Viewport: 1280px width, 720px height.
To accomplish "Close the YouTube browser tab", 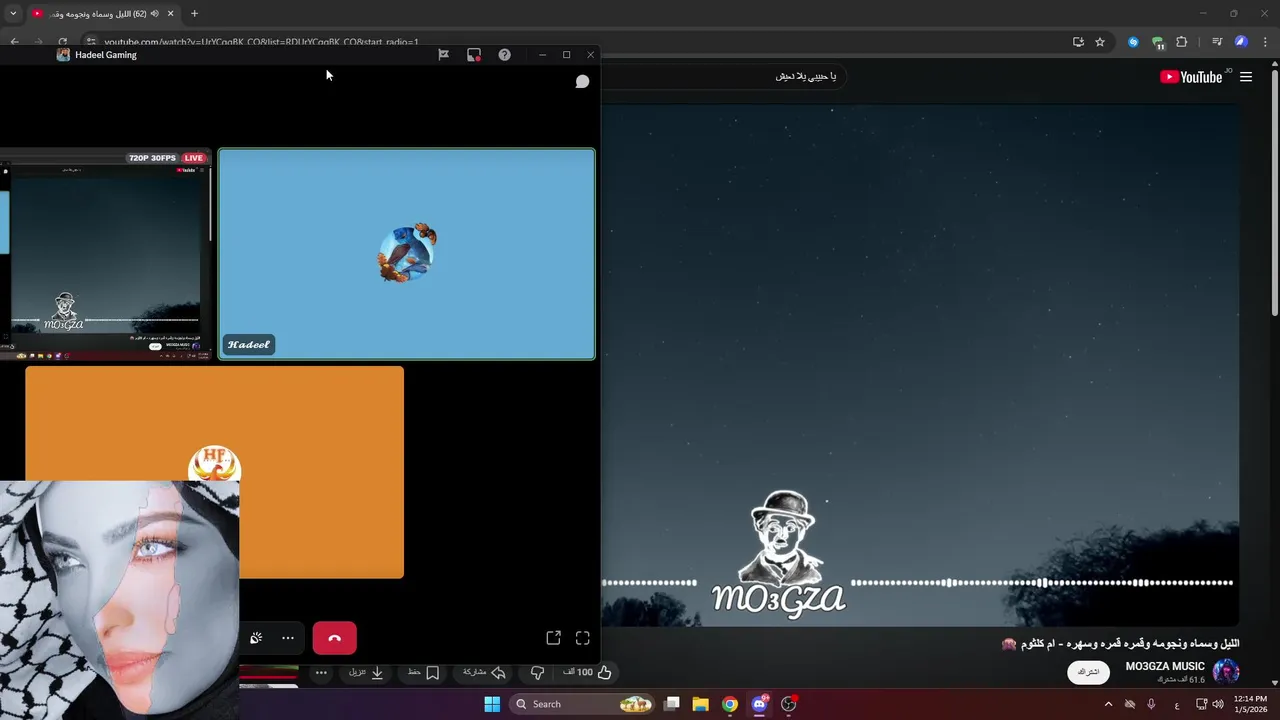I will pyautogui.click(x=171, y=14).
